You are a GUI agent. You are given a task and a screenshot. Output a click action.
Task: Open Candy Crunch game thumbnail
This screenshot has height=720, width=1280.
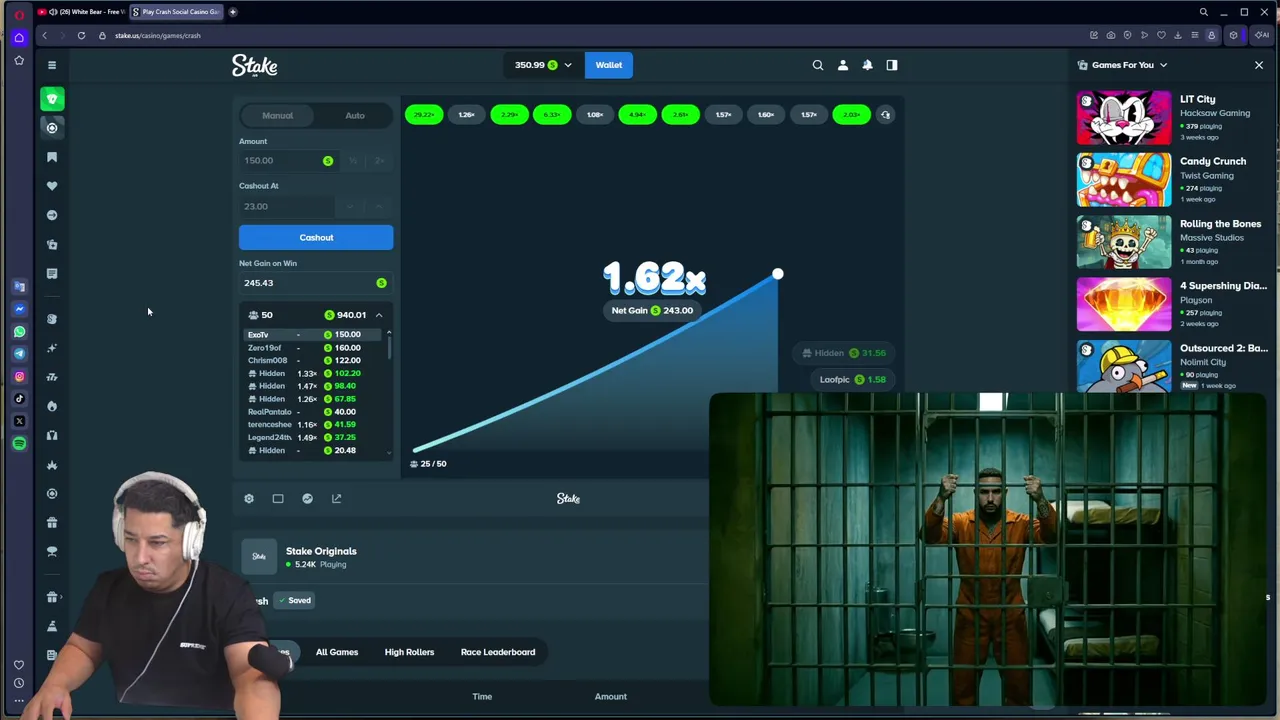pyautogui.click(x=1124, y=180)
